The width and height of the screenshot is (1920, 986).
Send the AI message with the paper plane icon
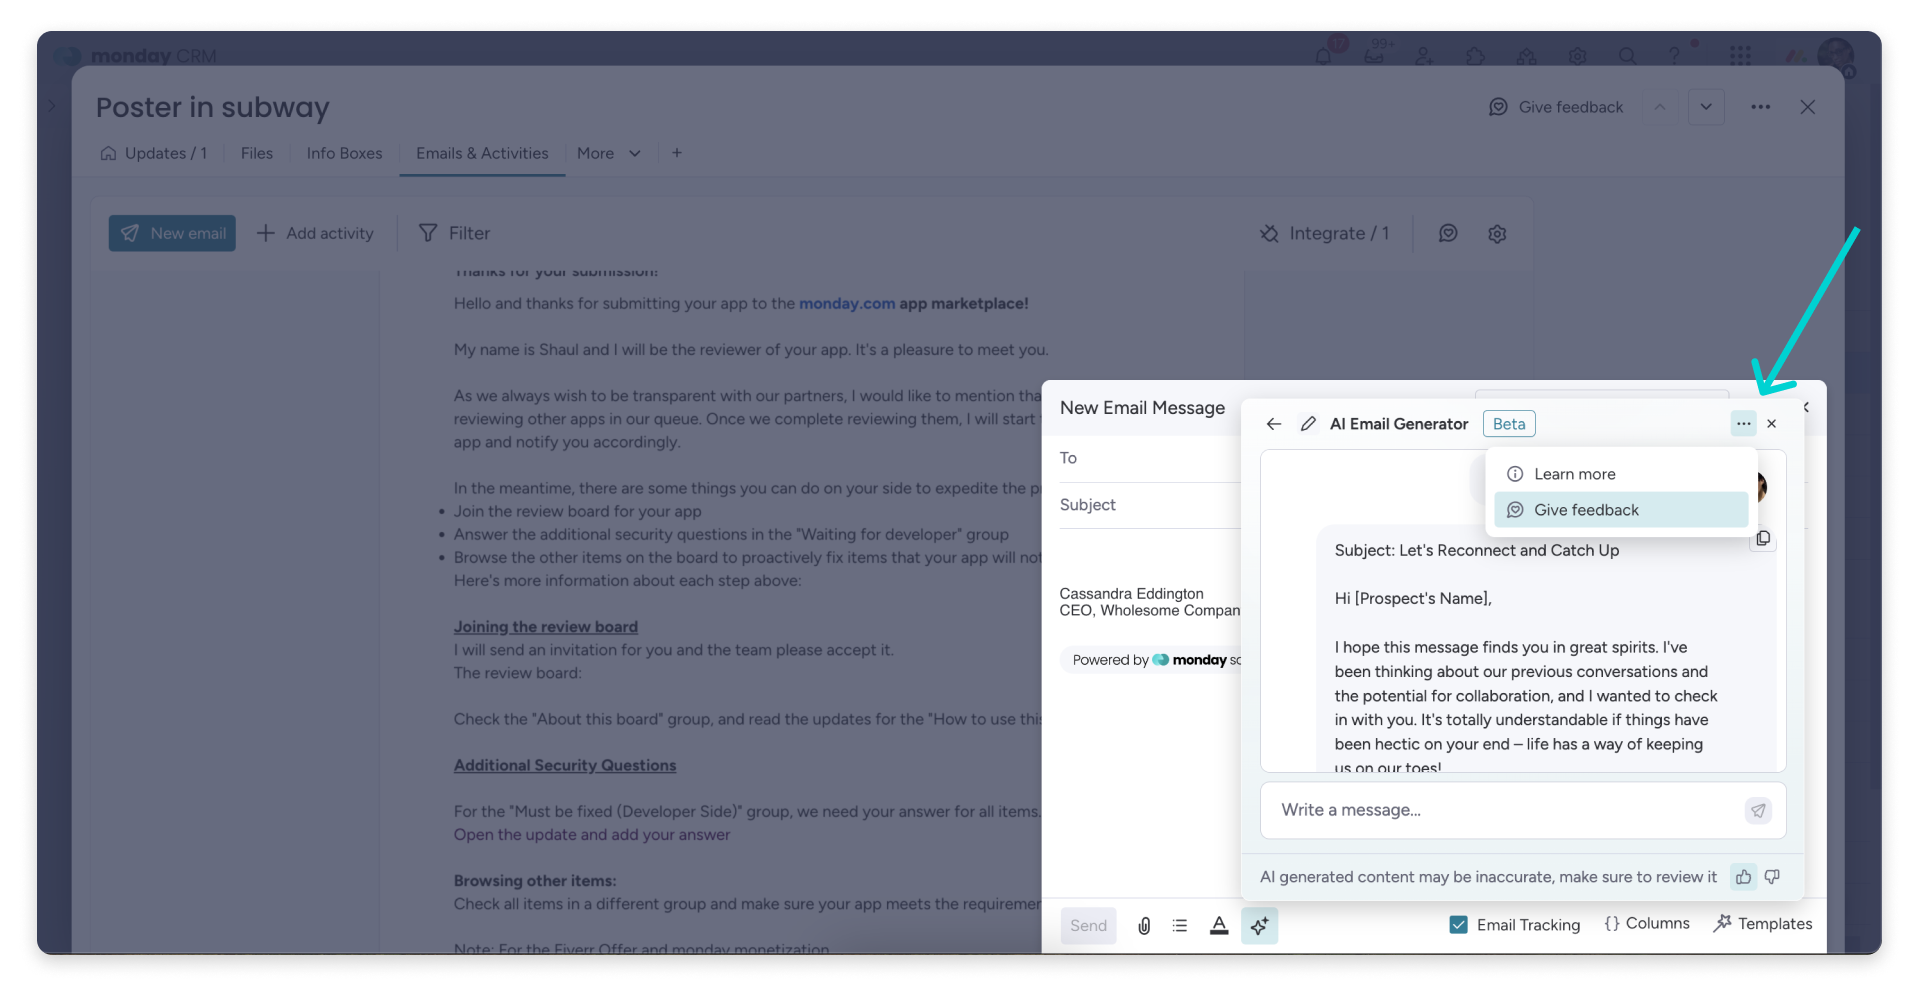(x=1758, y=810)
